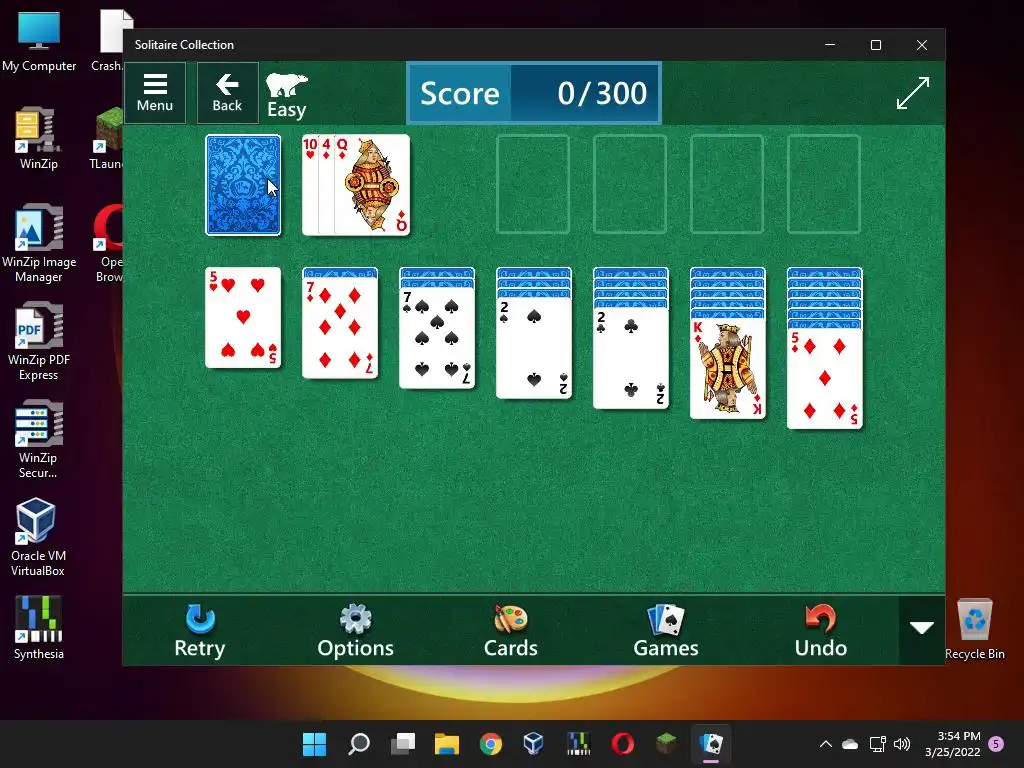Click the Easy polar bear difficulty icon
This screenshot has height=768, width=1024.
coord(287,95)
